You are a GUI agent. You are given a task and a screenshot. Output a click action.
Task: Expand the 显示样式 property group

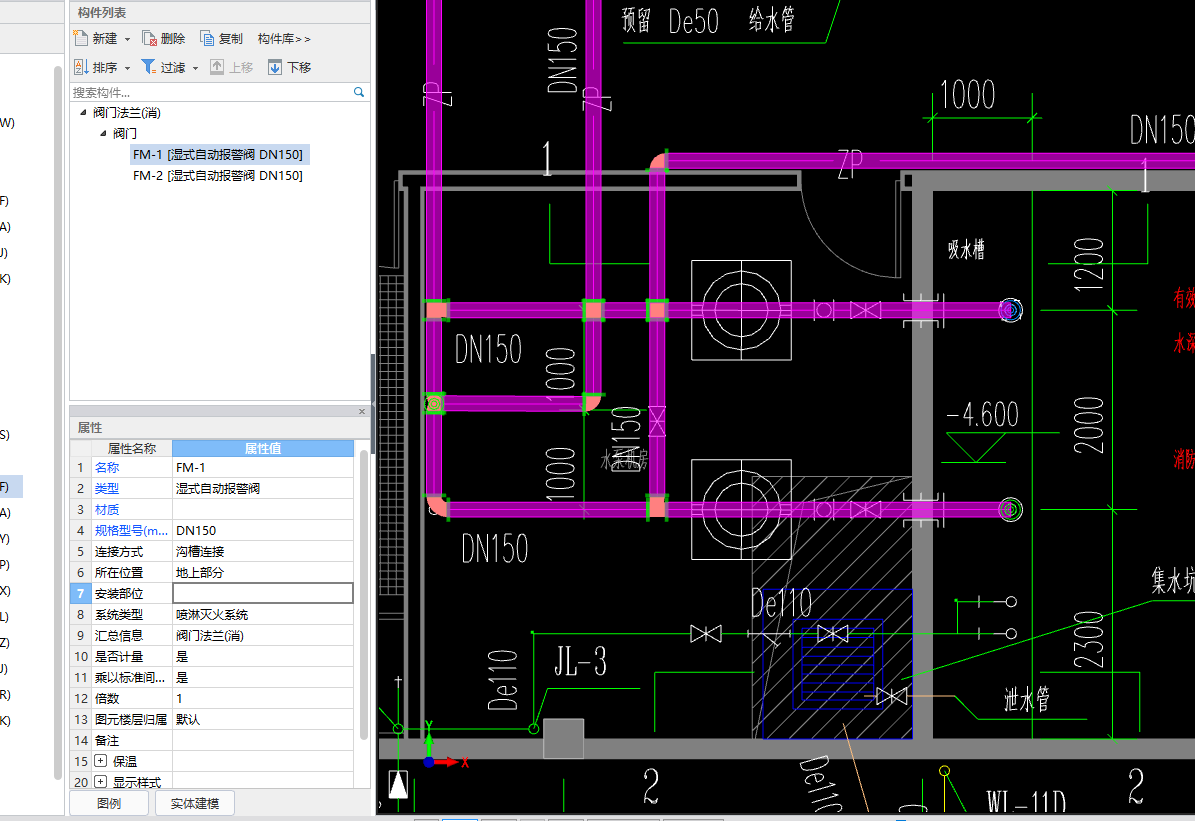[100, 782]
